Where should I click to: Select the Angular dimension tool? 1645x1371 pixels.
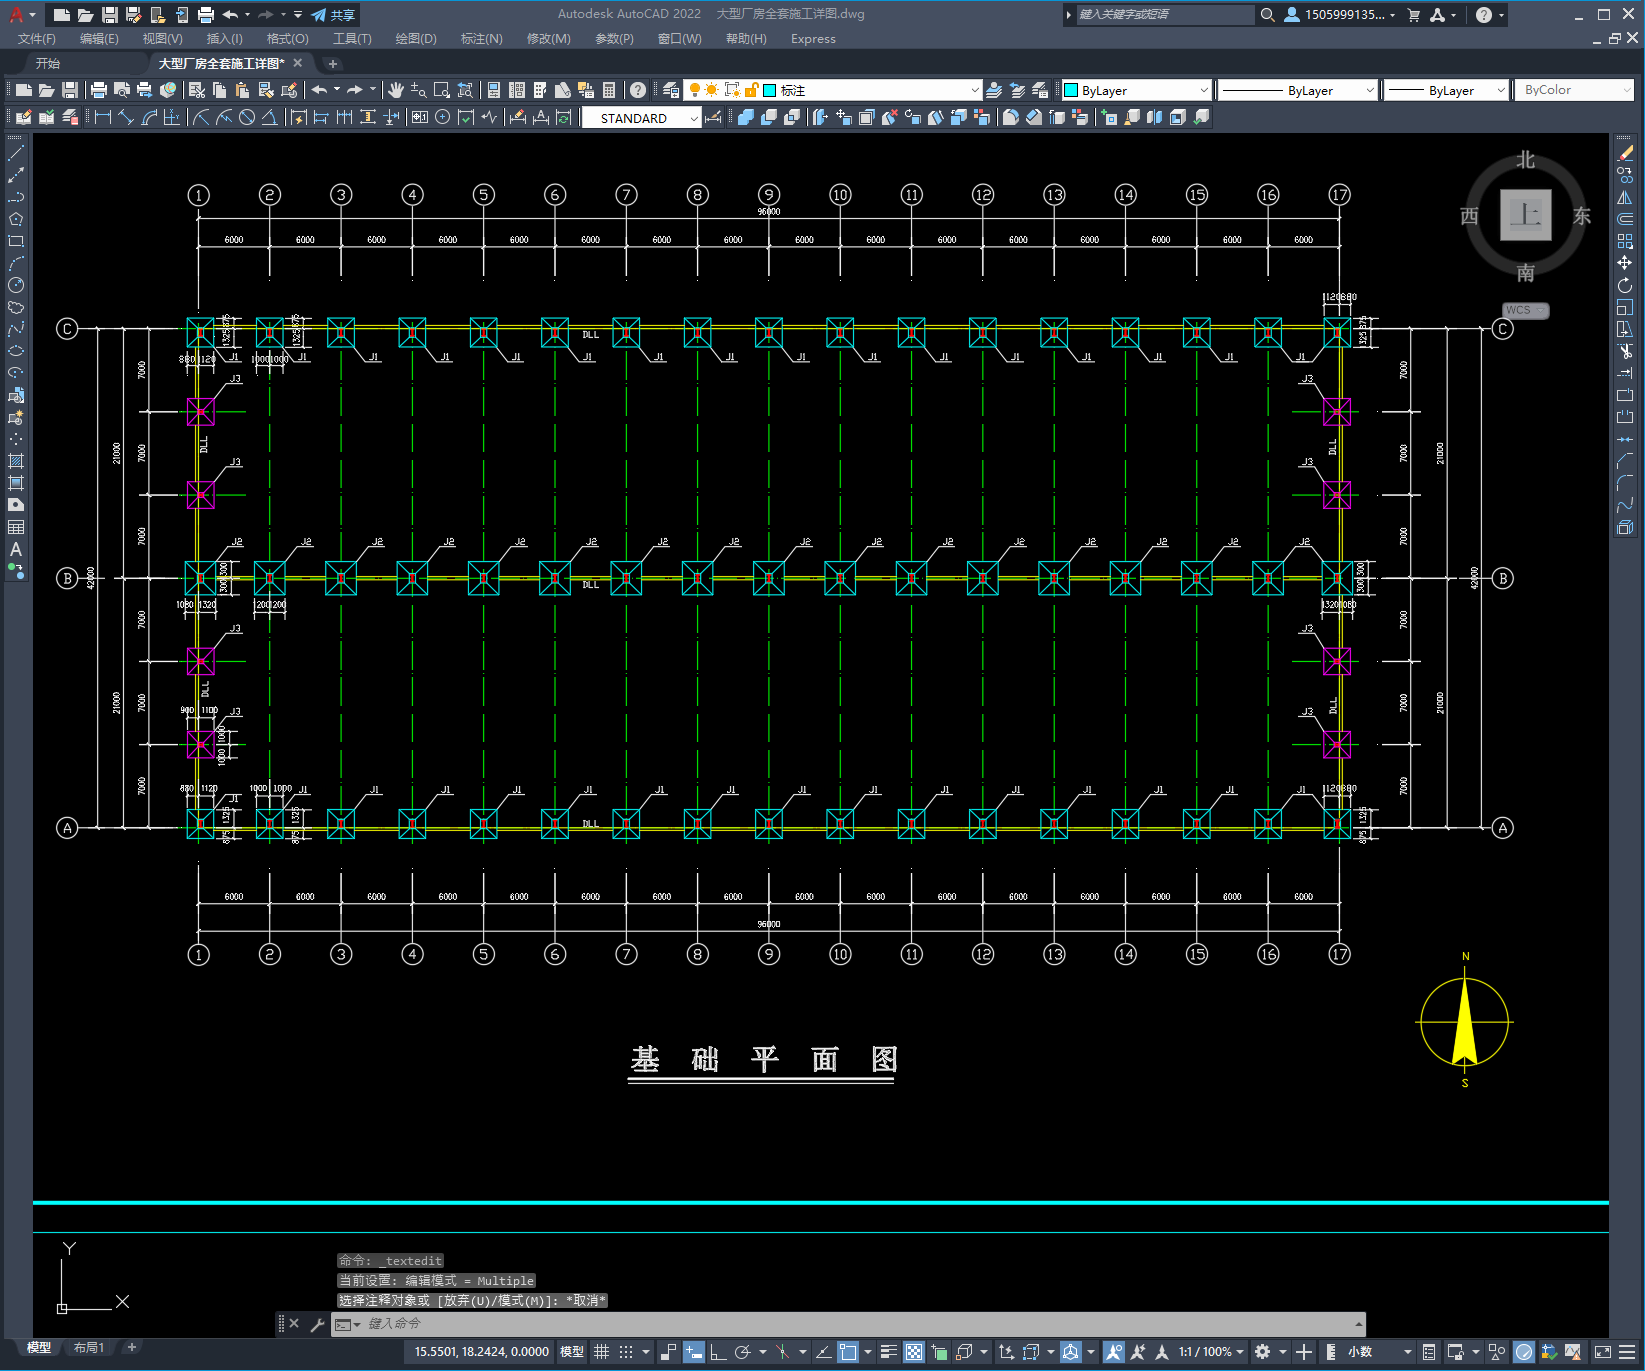[x=269, y=117]
